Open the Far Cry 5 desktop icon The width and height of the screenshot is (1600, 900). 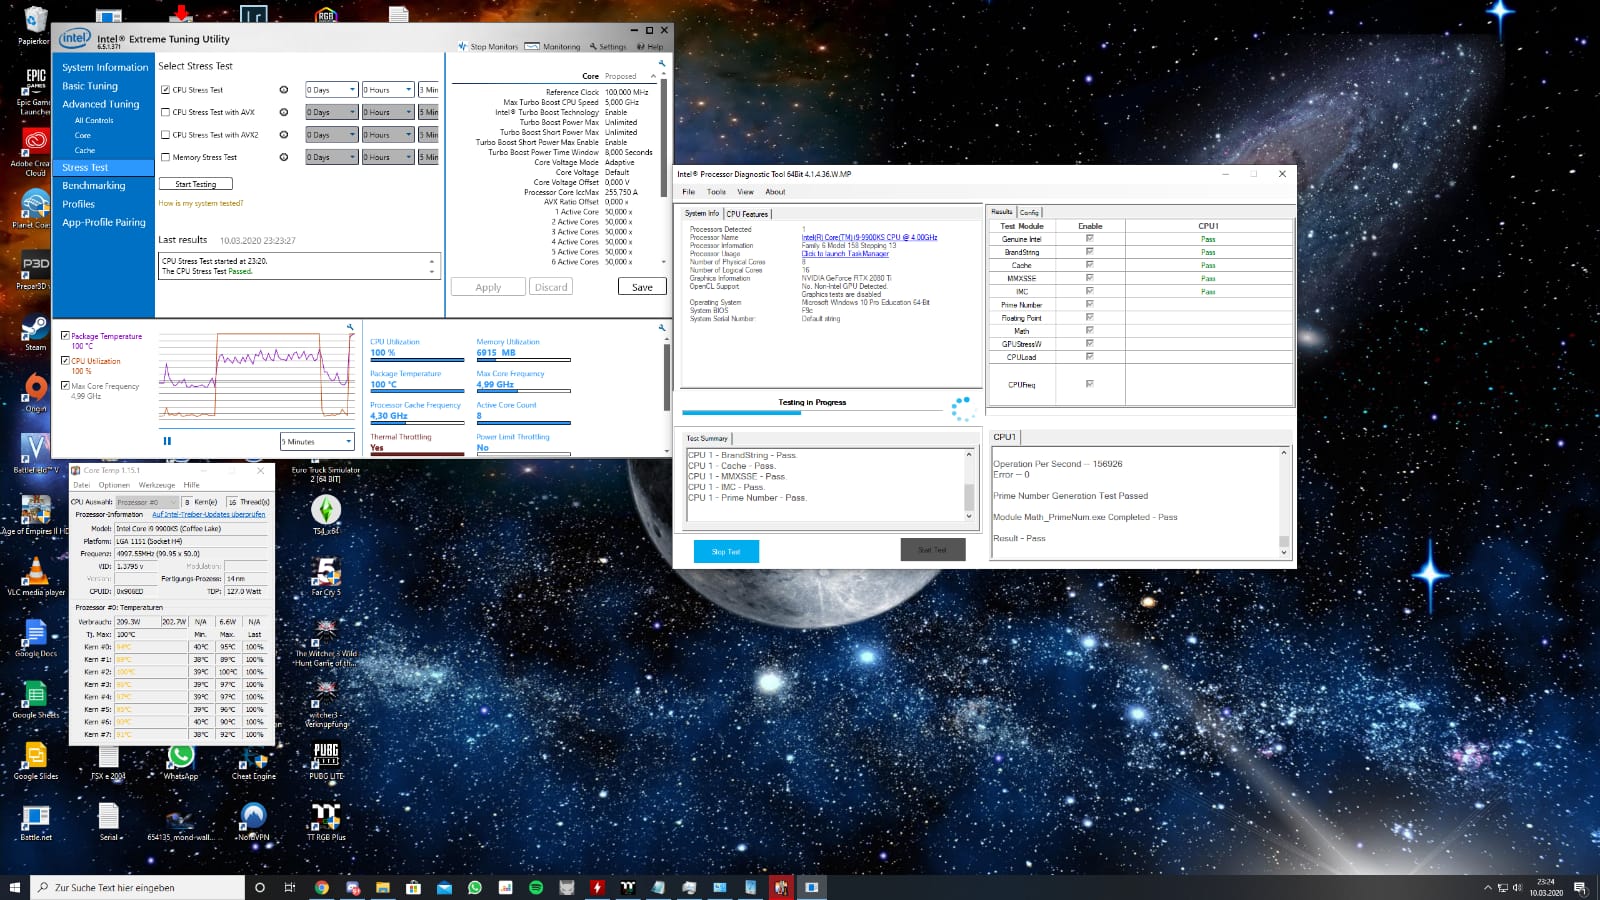coord(326,577)
